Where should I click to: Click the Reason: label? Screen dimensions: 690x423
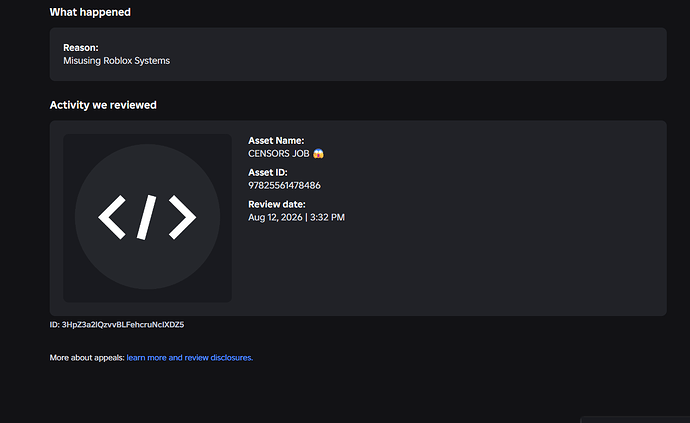pos(81,48)
